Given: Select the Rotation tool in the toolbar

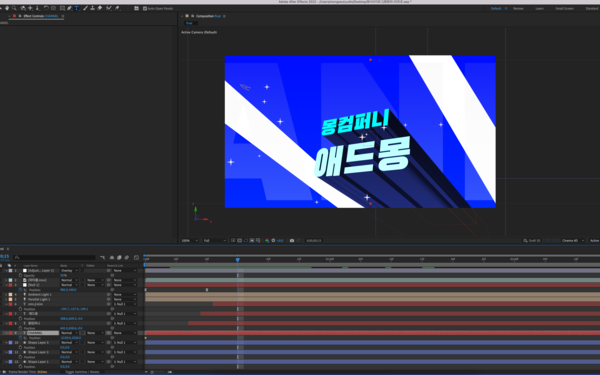Looking at the screenshot, I should [47, 8].
